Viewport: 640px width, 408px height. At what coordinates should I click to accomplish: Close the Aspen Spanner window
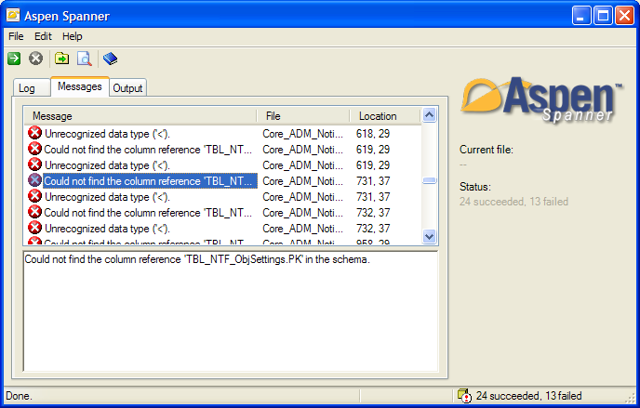pos(624,16)
